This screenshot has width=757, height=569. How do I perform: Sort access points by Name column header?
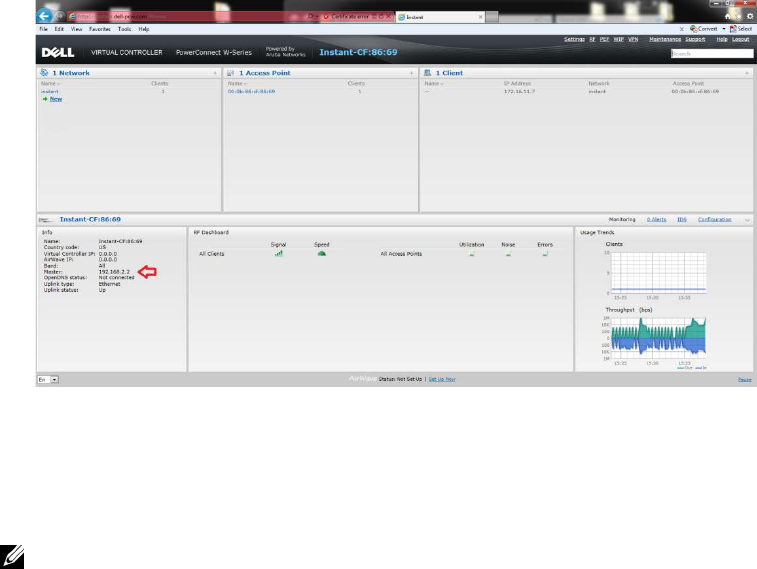(237, 83)
